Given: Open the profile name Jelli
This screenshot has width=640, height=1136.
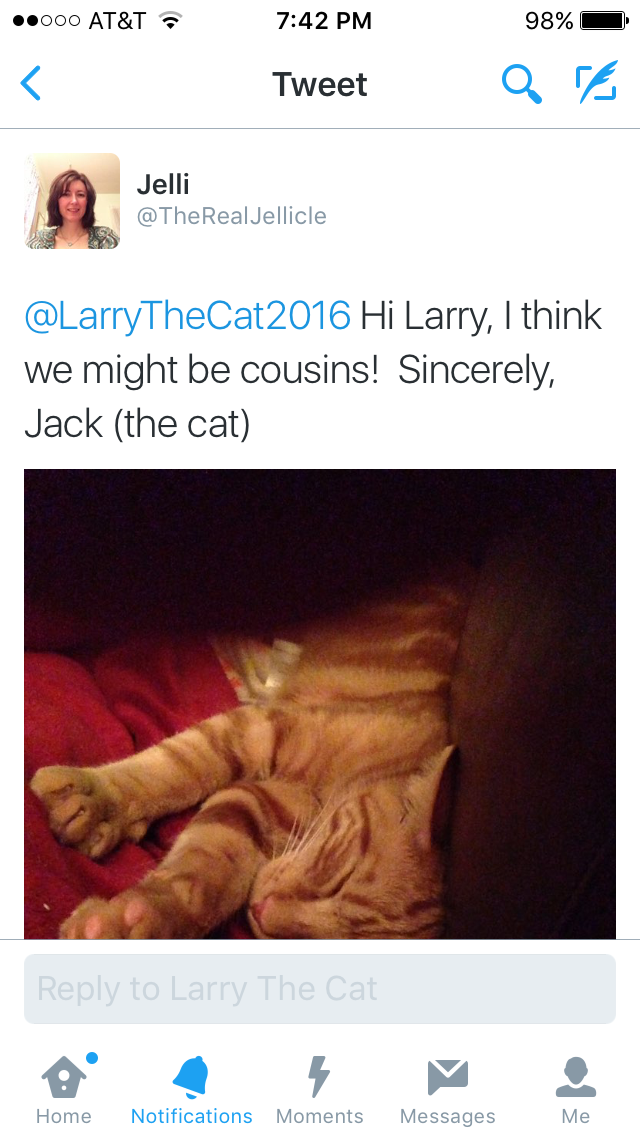Looking at the screenshot, I should click(163, 184).
